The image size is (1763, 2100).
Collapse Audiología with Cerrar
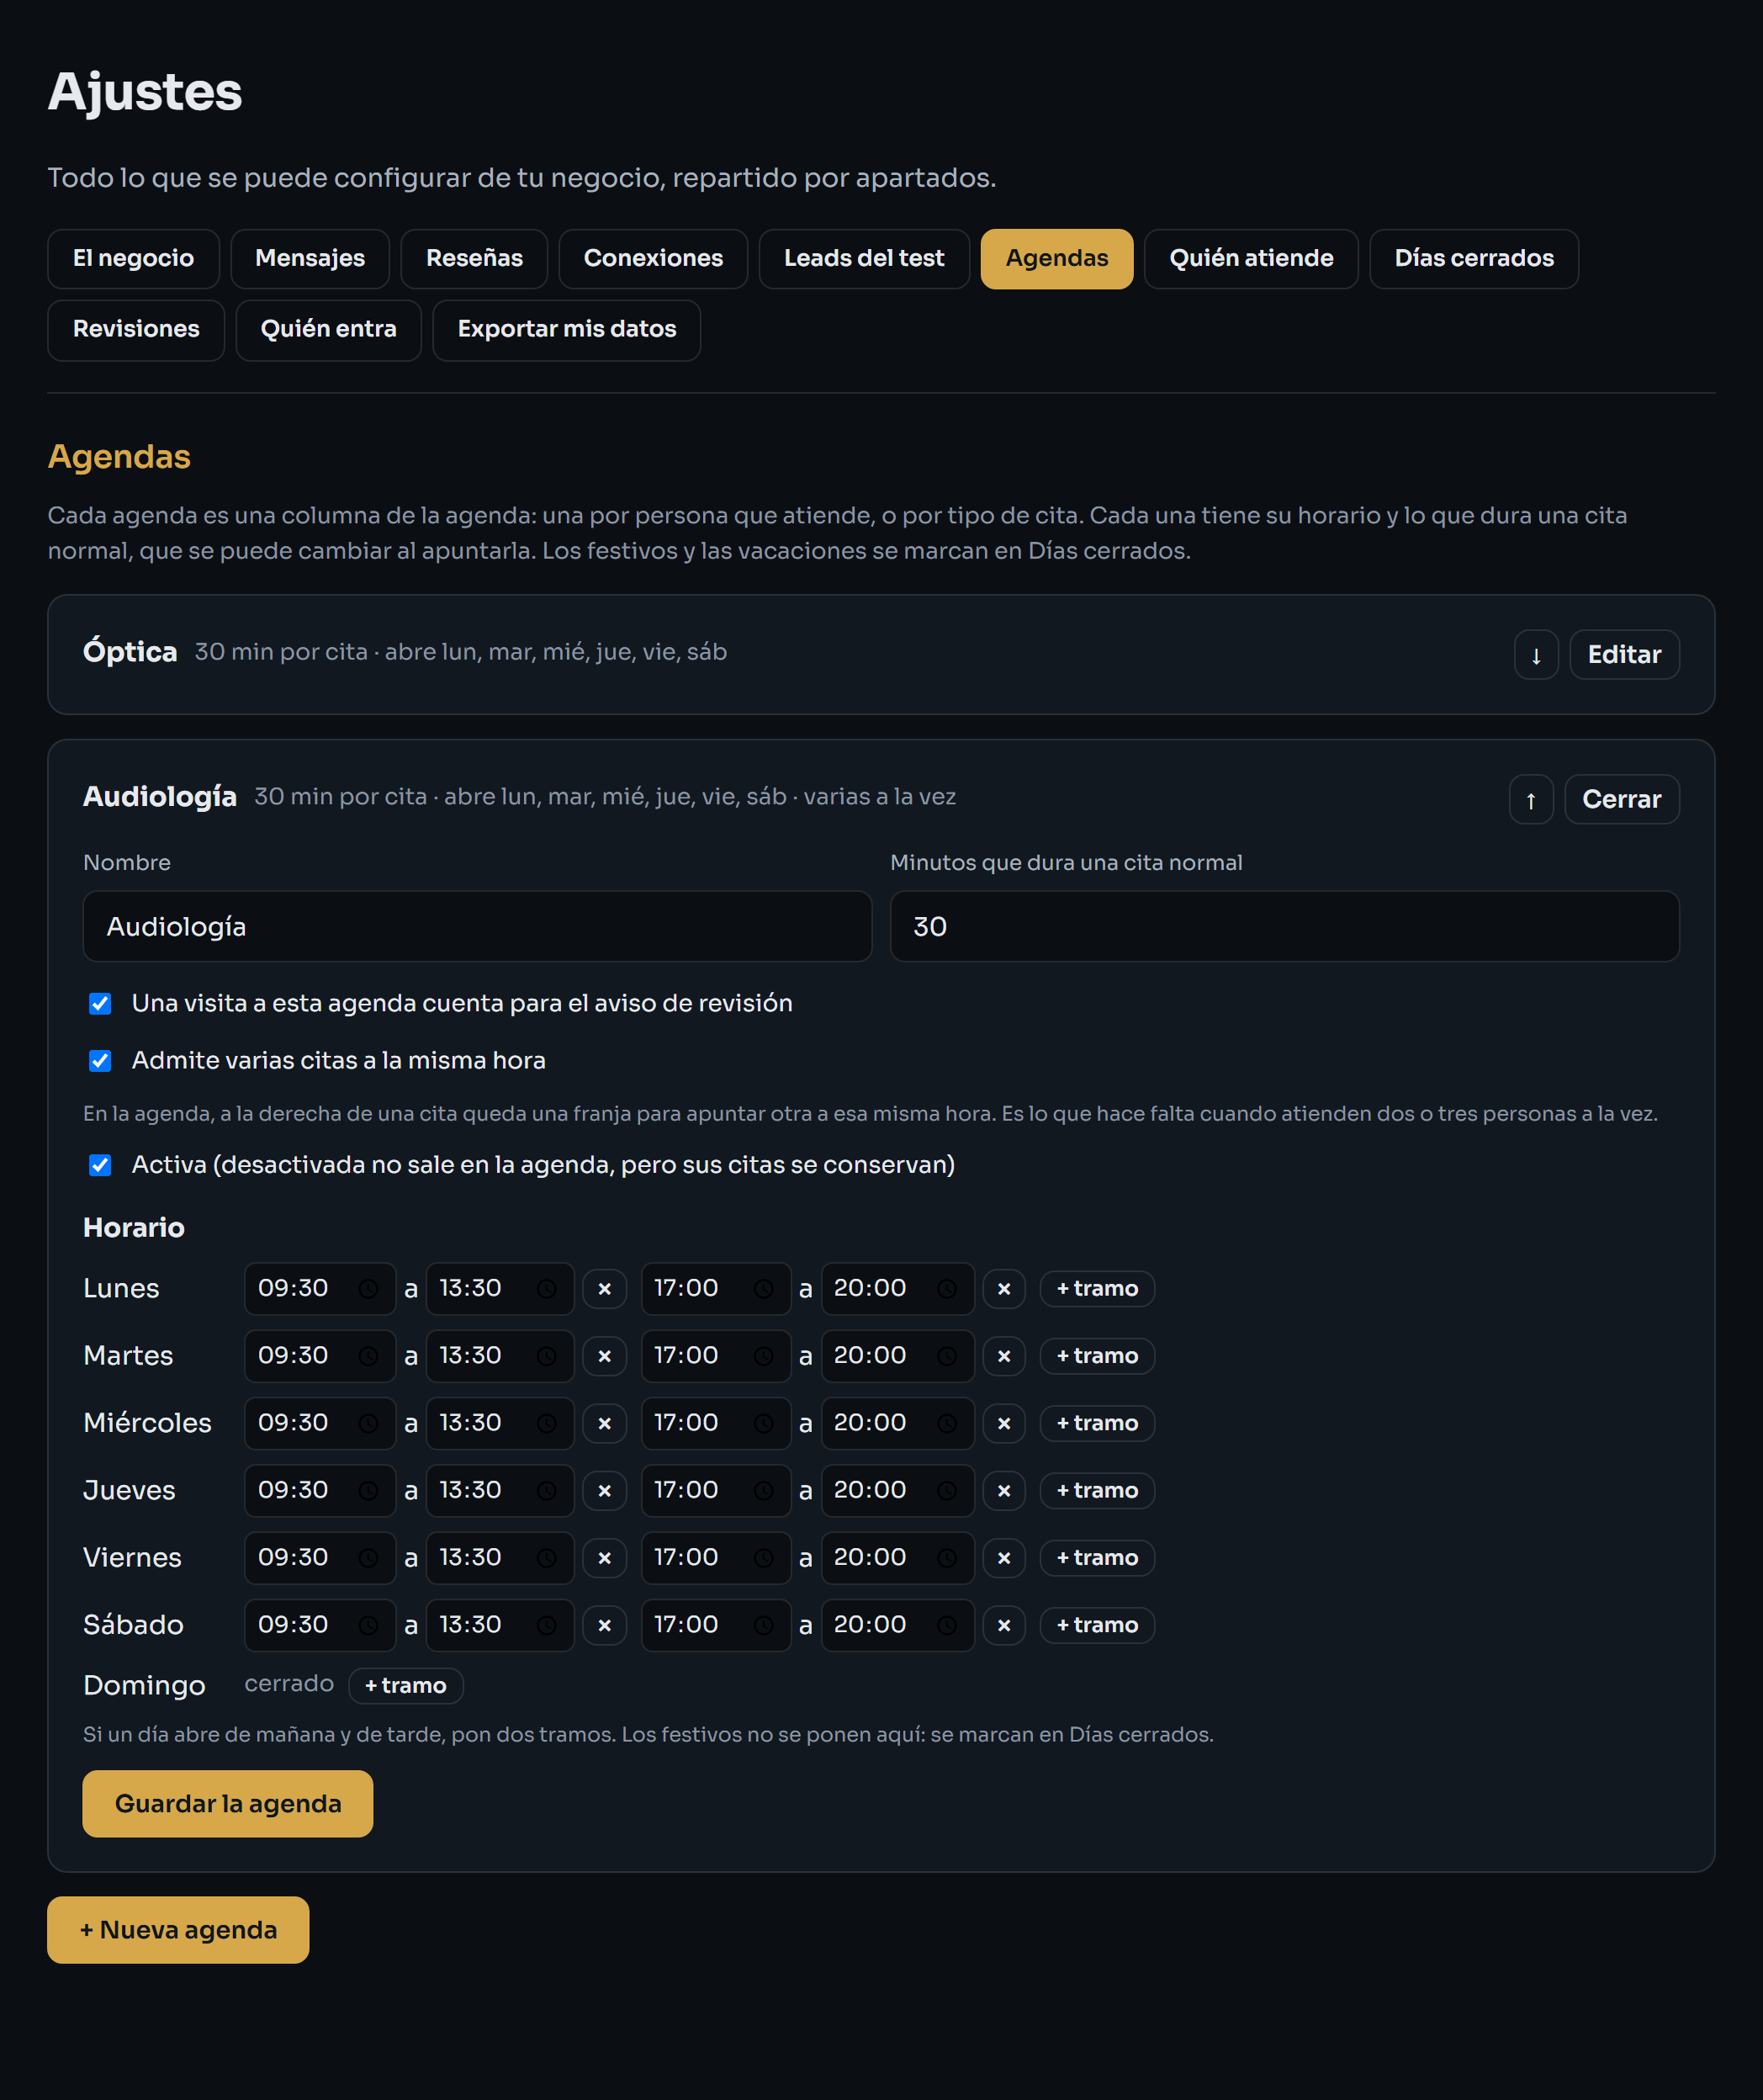(1621, 800)
